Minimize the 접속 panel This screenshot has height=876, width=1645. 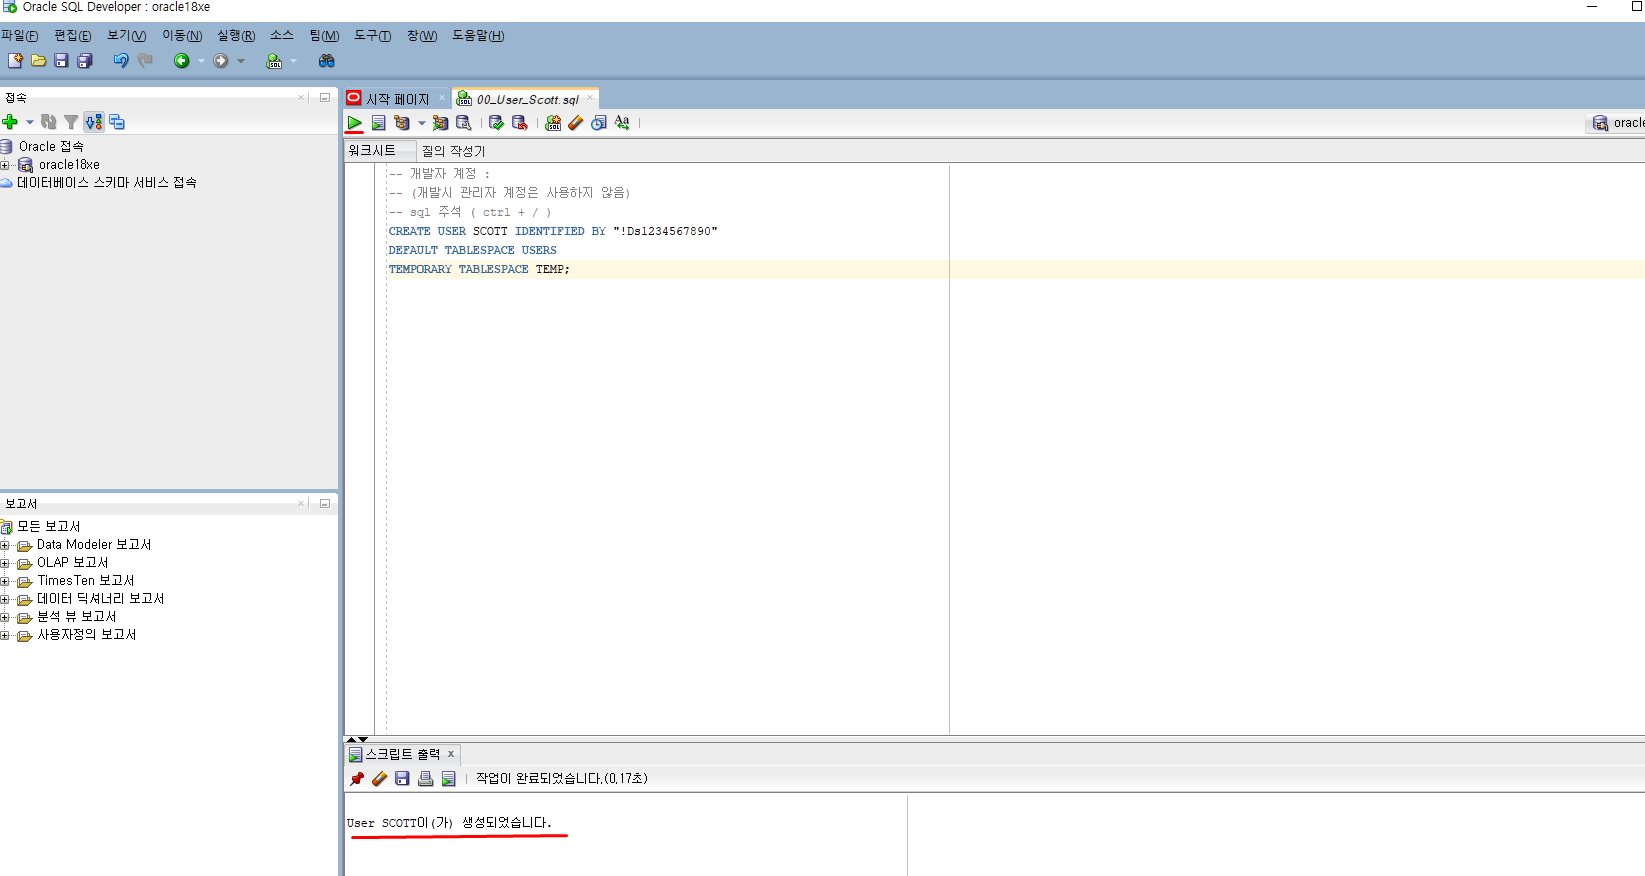point(325,97)
